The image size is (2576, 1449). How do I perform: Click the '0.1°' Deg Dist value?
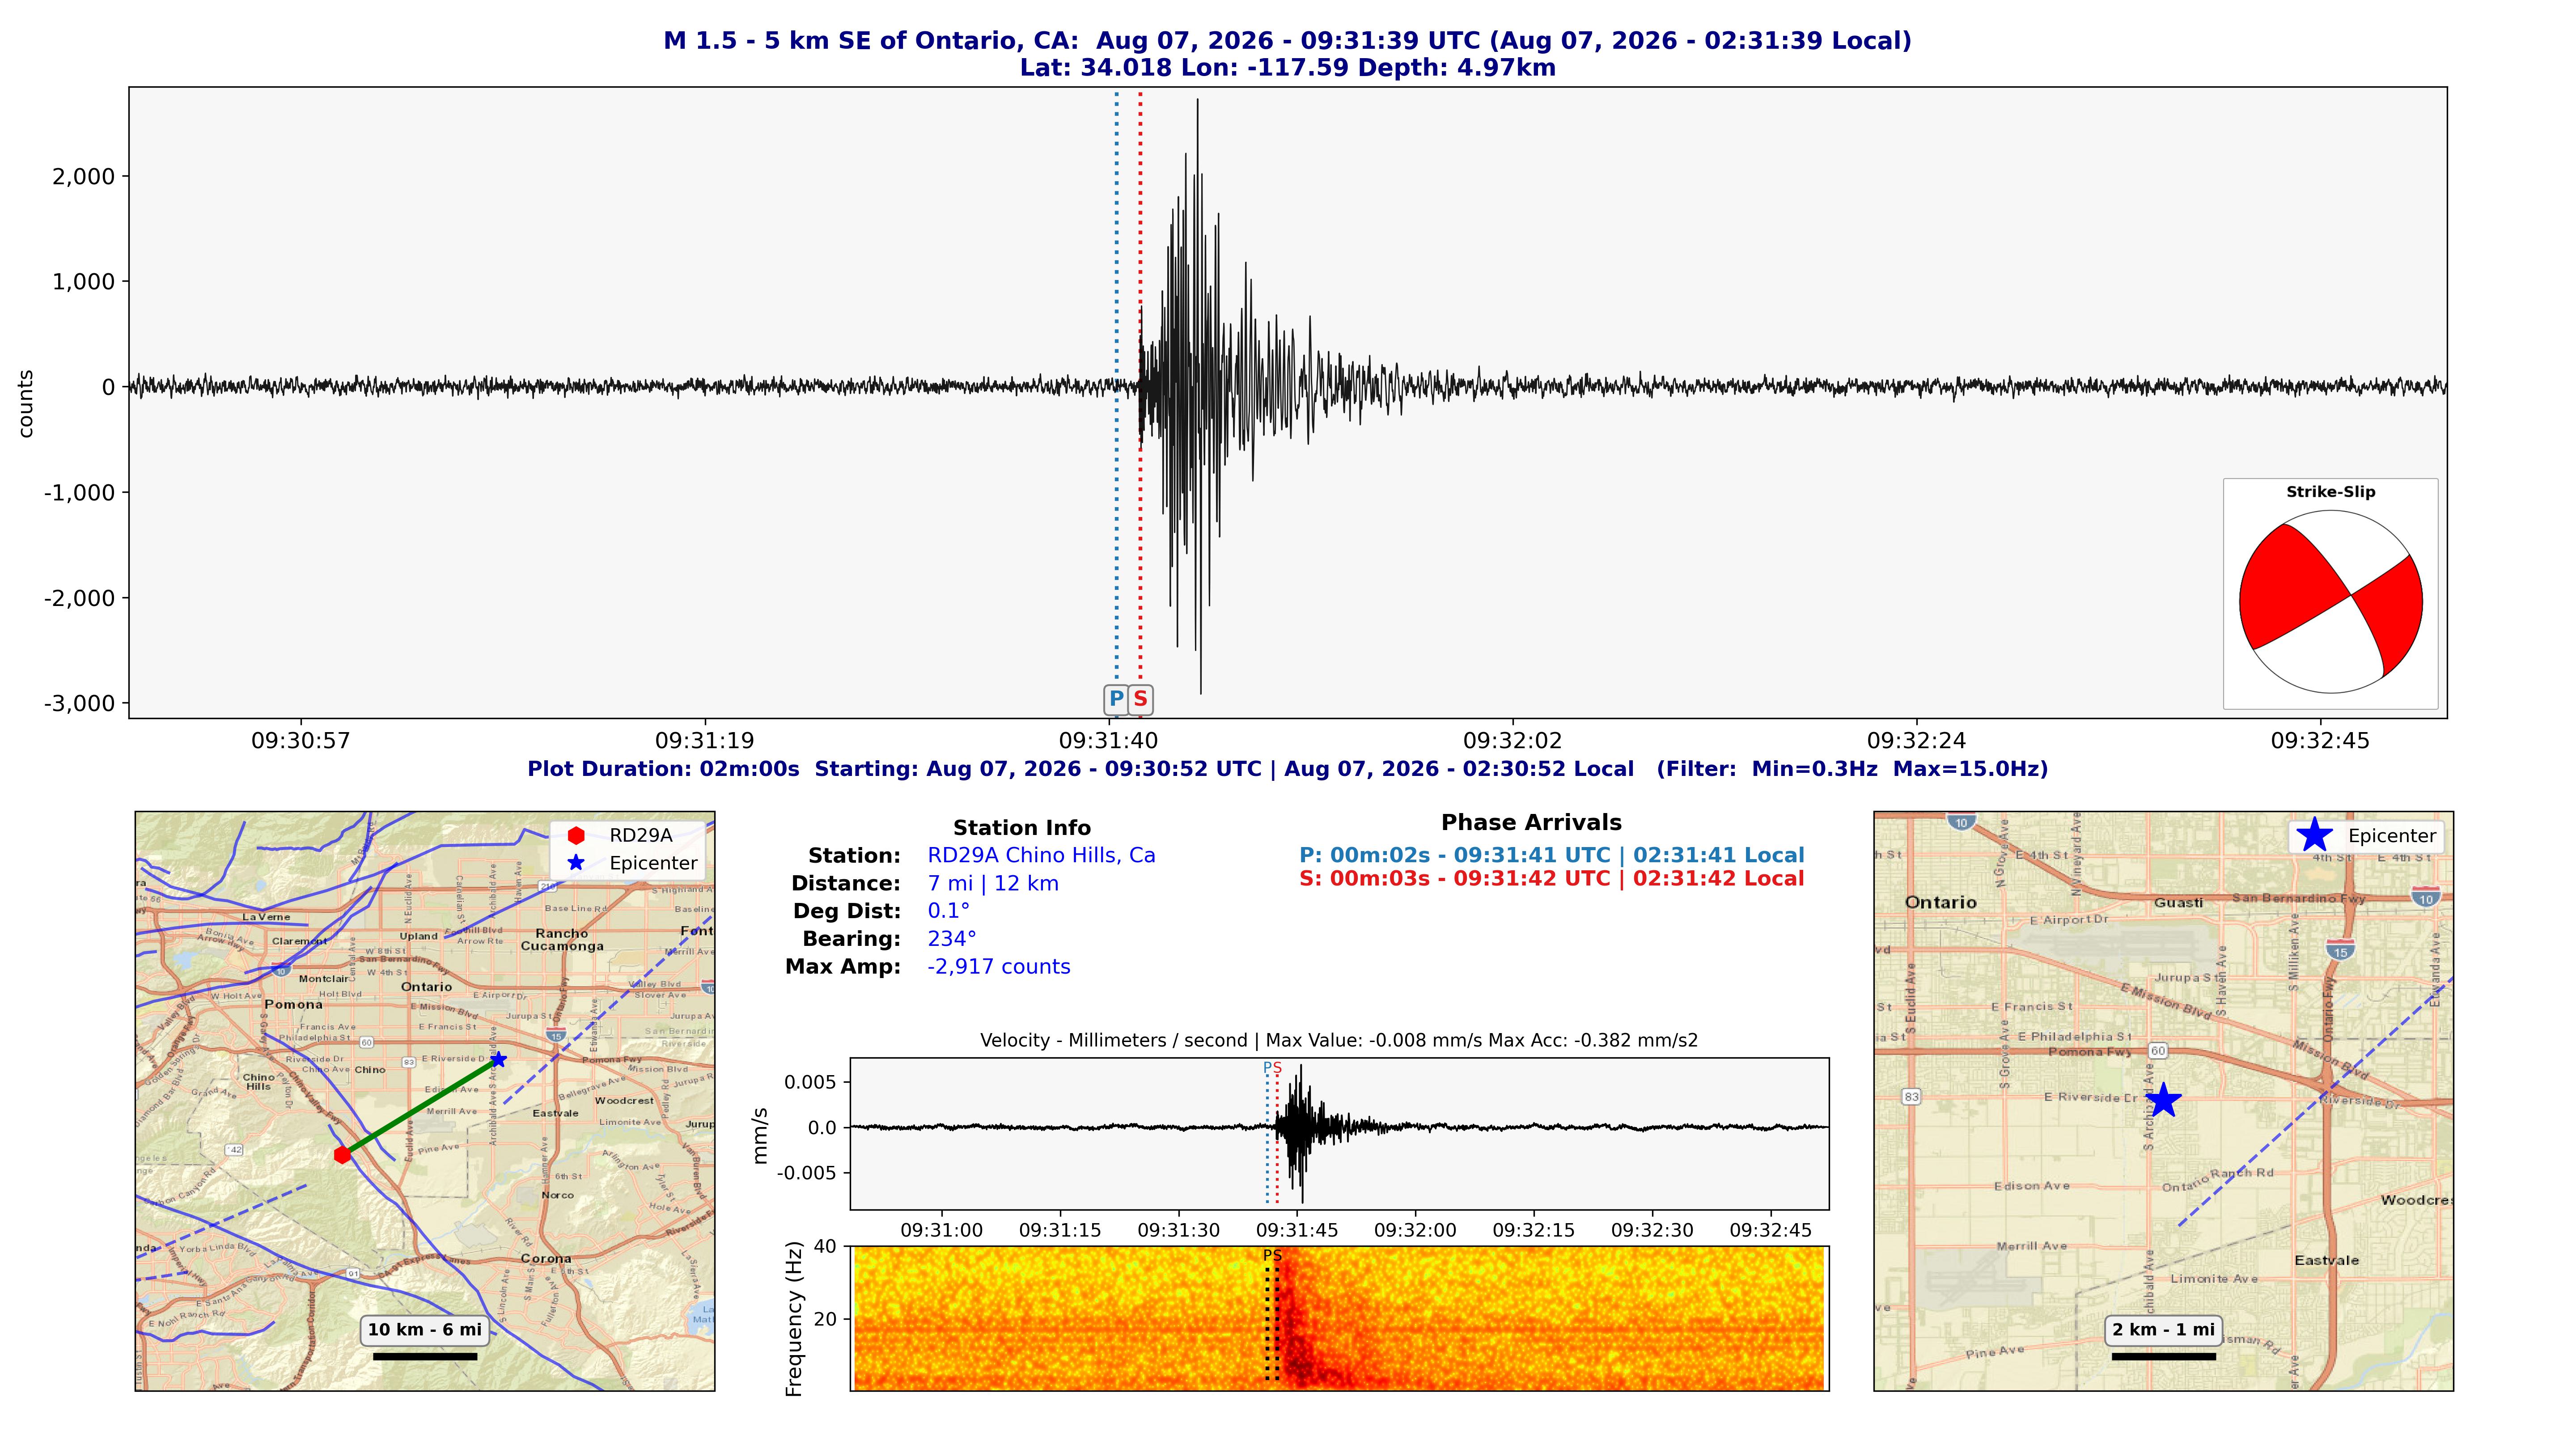pyautogui.click(x=948, y=911)
